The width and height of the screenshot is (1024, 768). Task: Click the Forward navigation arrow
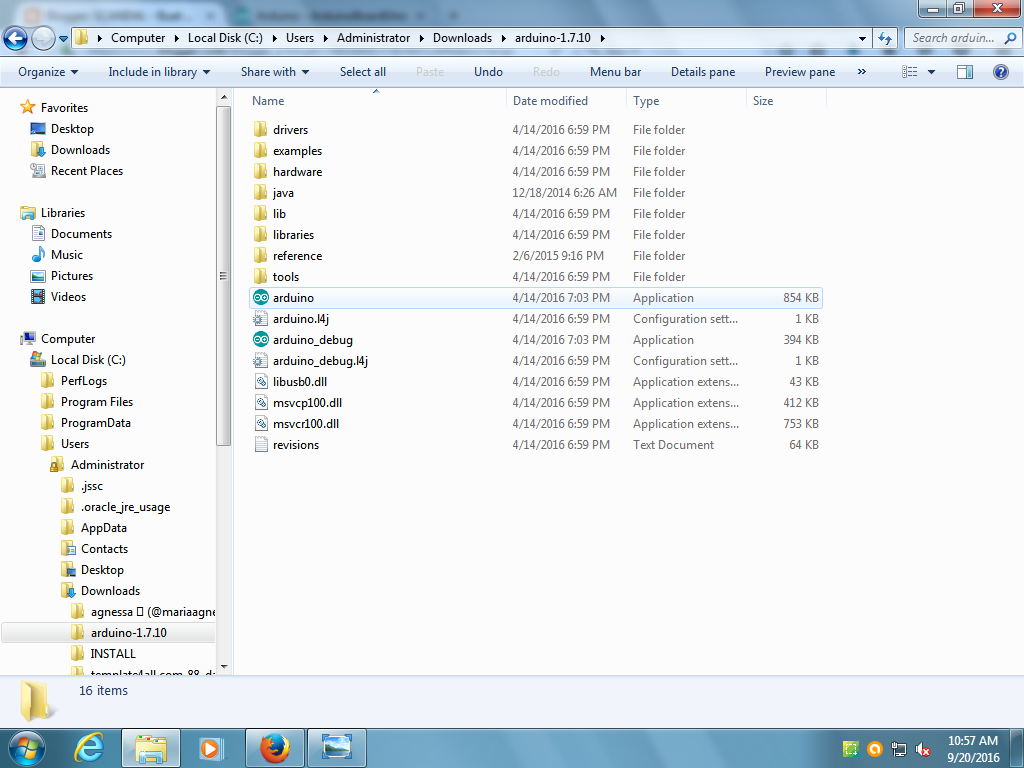pos(43,39)
